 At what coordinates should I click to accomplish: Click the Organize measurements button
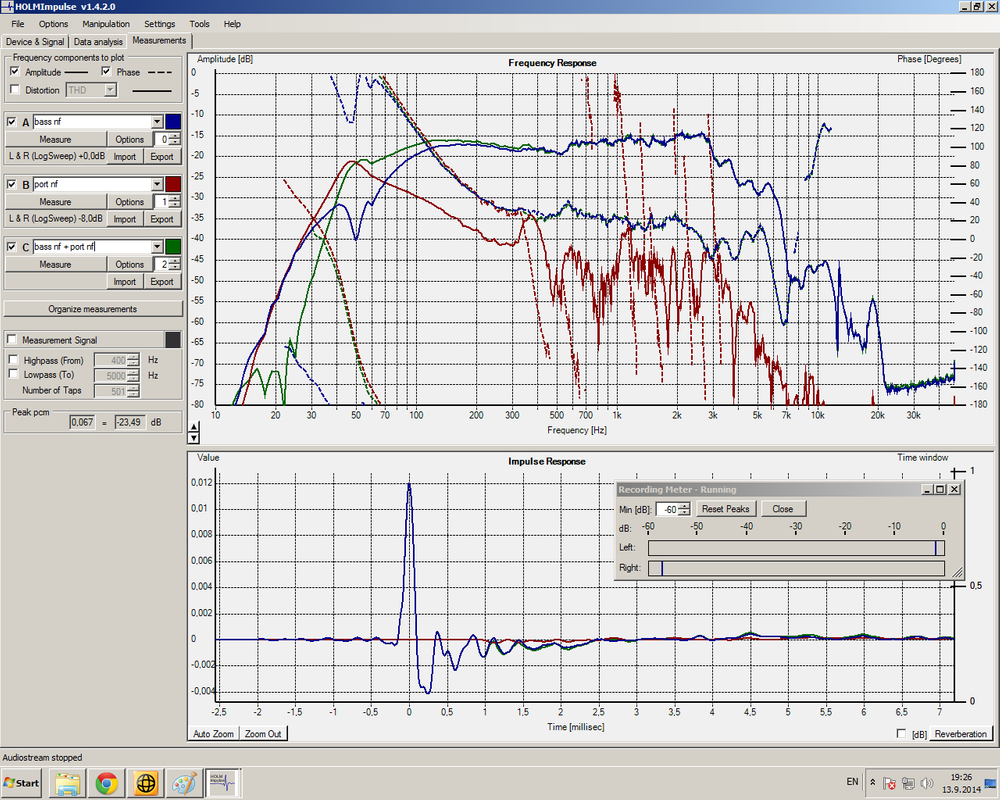point(92,309)
